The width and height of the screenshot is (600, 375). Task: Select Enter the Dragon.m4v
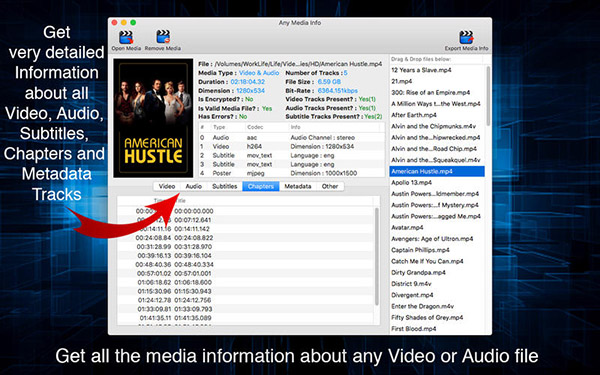pos(437,306)
